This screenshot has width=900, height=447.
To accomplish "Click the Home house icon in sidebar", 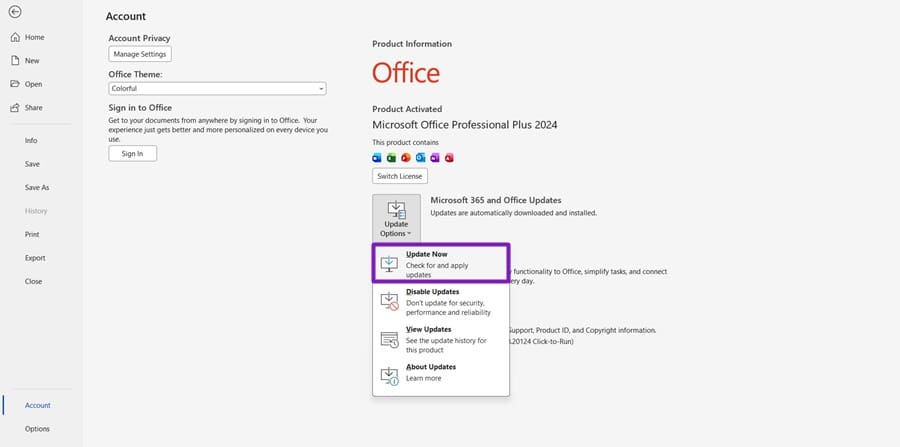I will click(15, 37).
